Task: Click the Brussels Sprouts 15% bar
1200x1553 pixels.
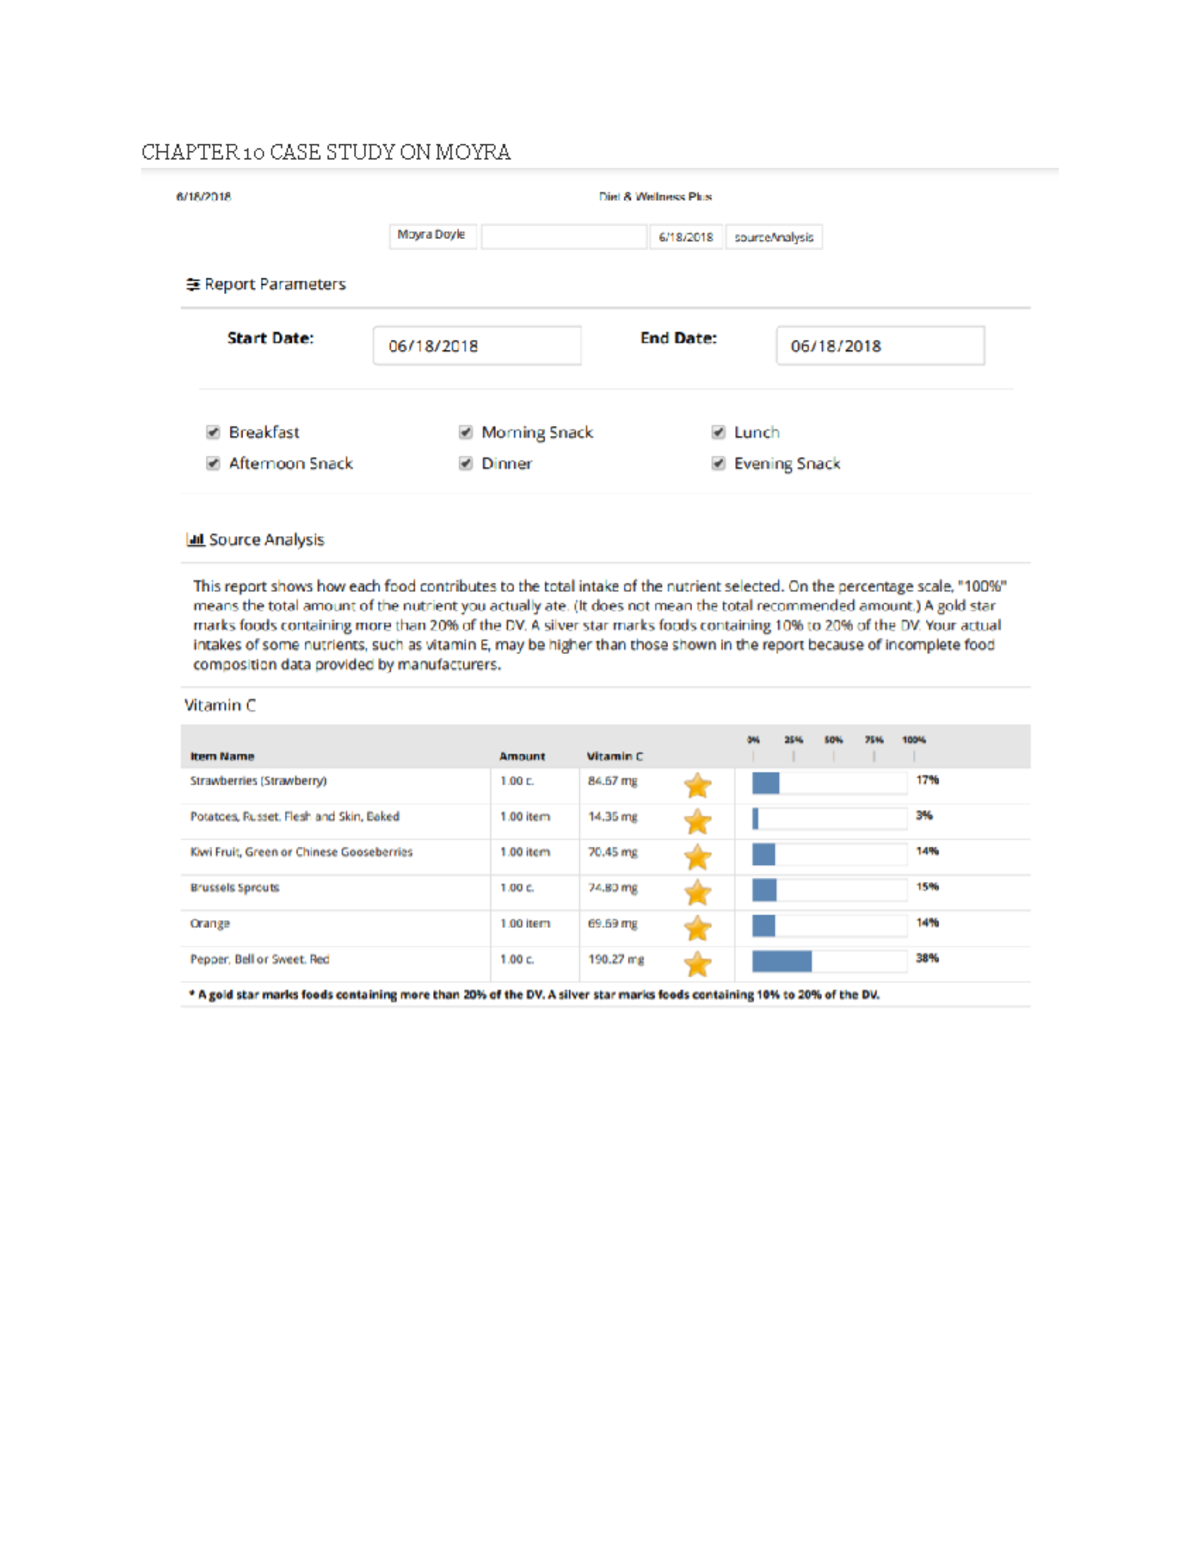Action: (x=764, y=889)
